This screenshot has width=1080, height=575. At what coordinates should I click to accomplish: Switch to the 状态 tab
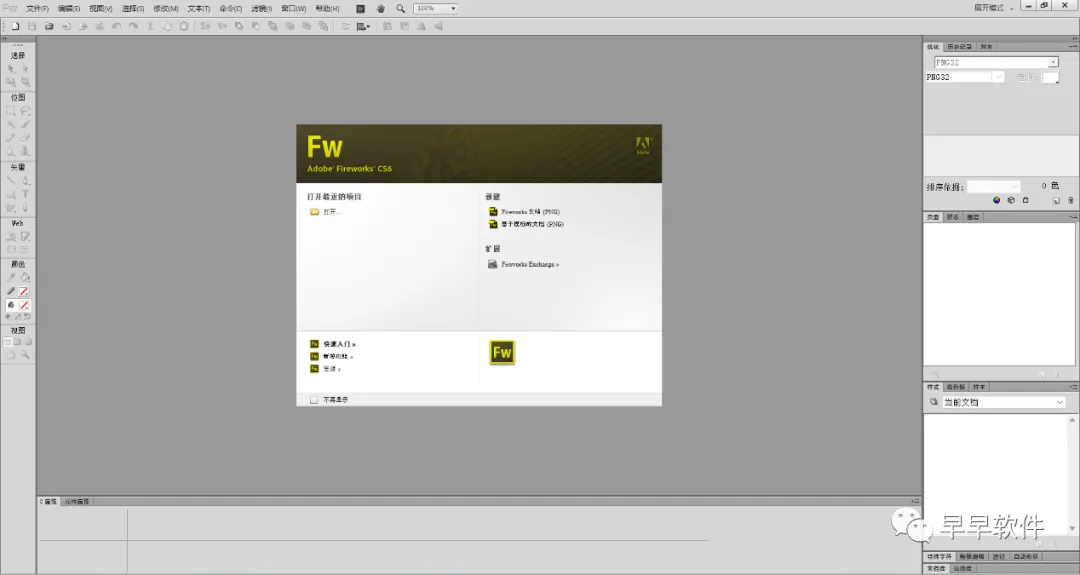tap(953, 217)
